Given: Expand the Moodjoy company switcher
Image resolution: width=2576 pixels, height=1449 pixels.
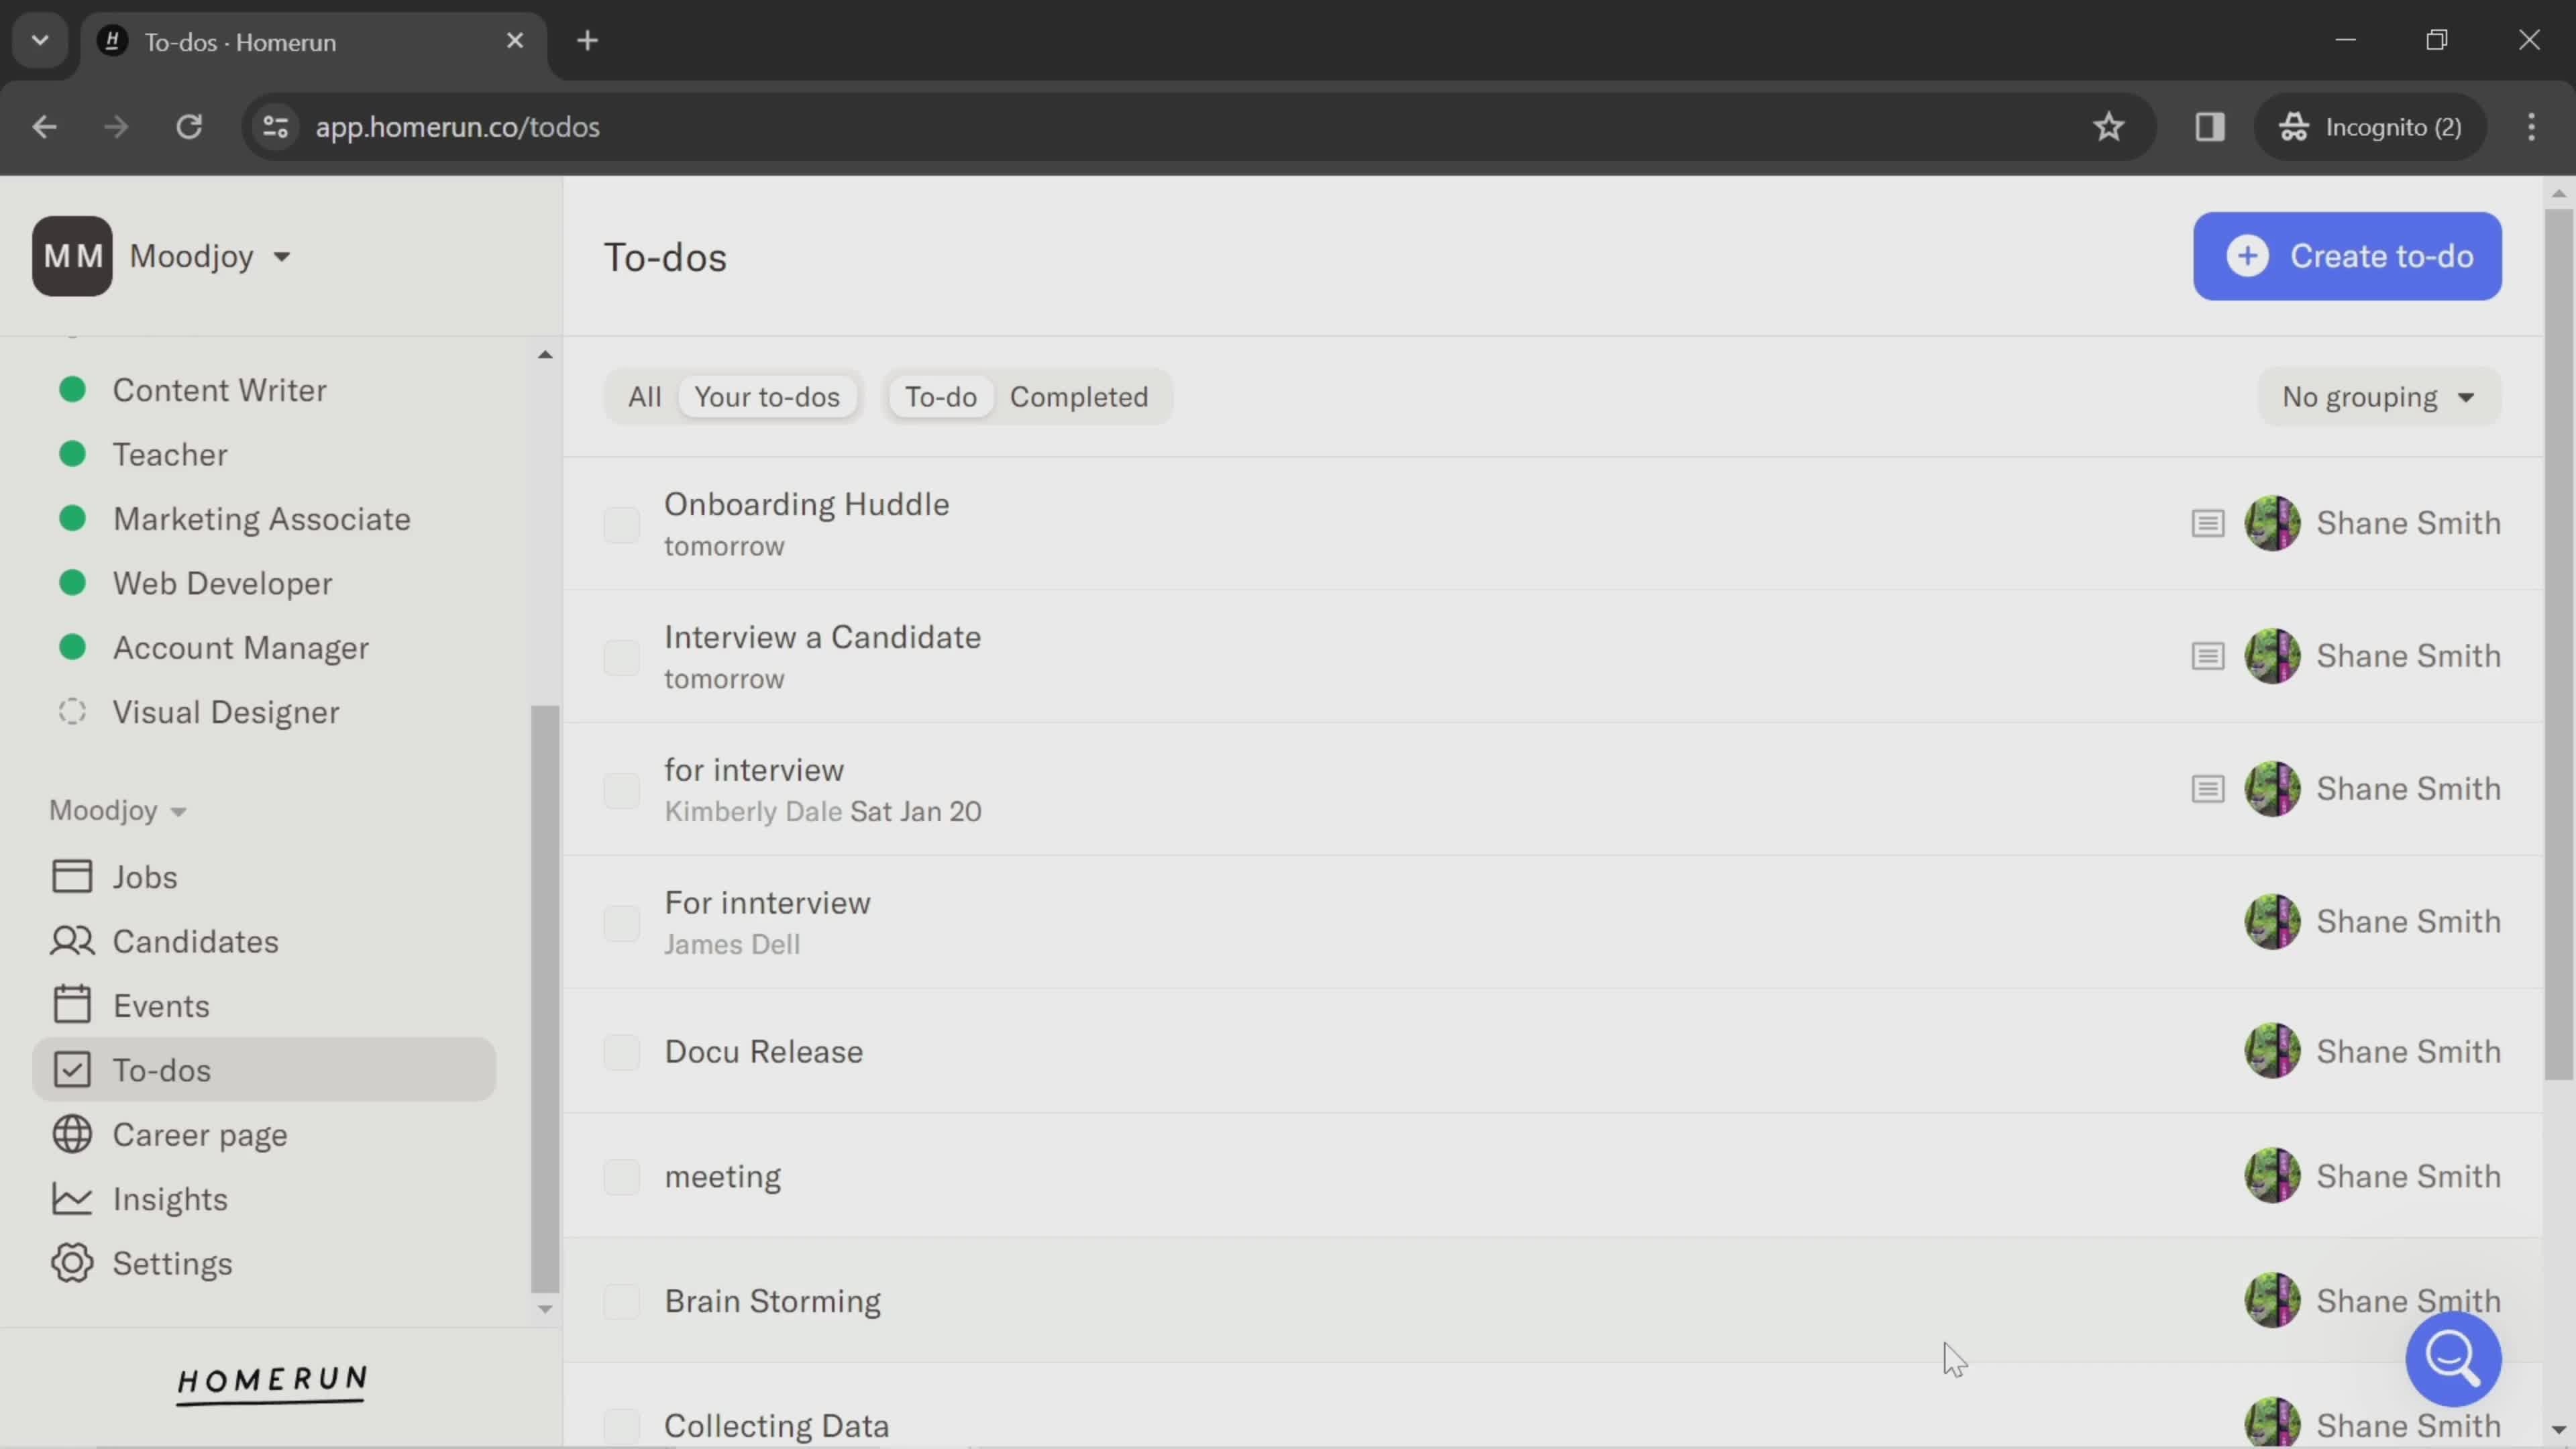Looking at the screenshot, I should (x=210, y=256).
